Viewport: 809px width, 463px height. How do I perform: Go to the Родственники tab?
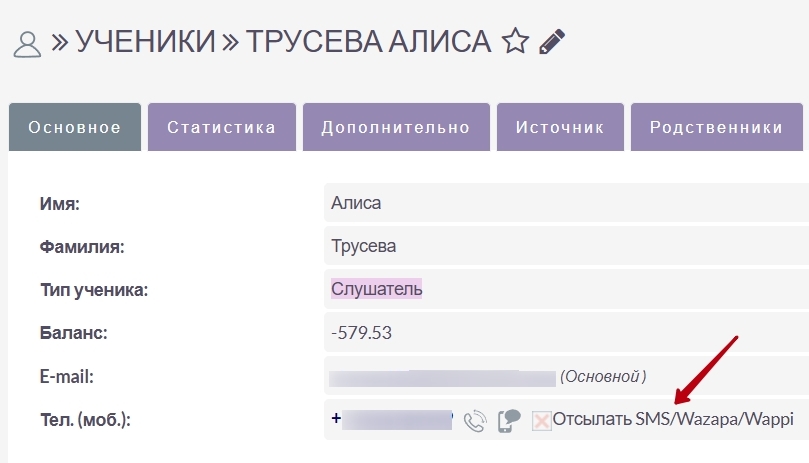click(x=716, y=127)
